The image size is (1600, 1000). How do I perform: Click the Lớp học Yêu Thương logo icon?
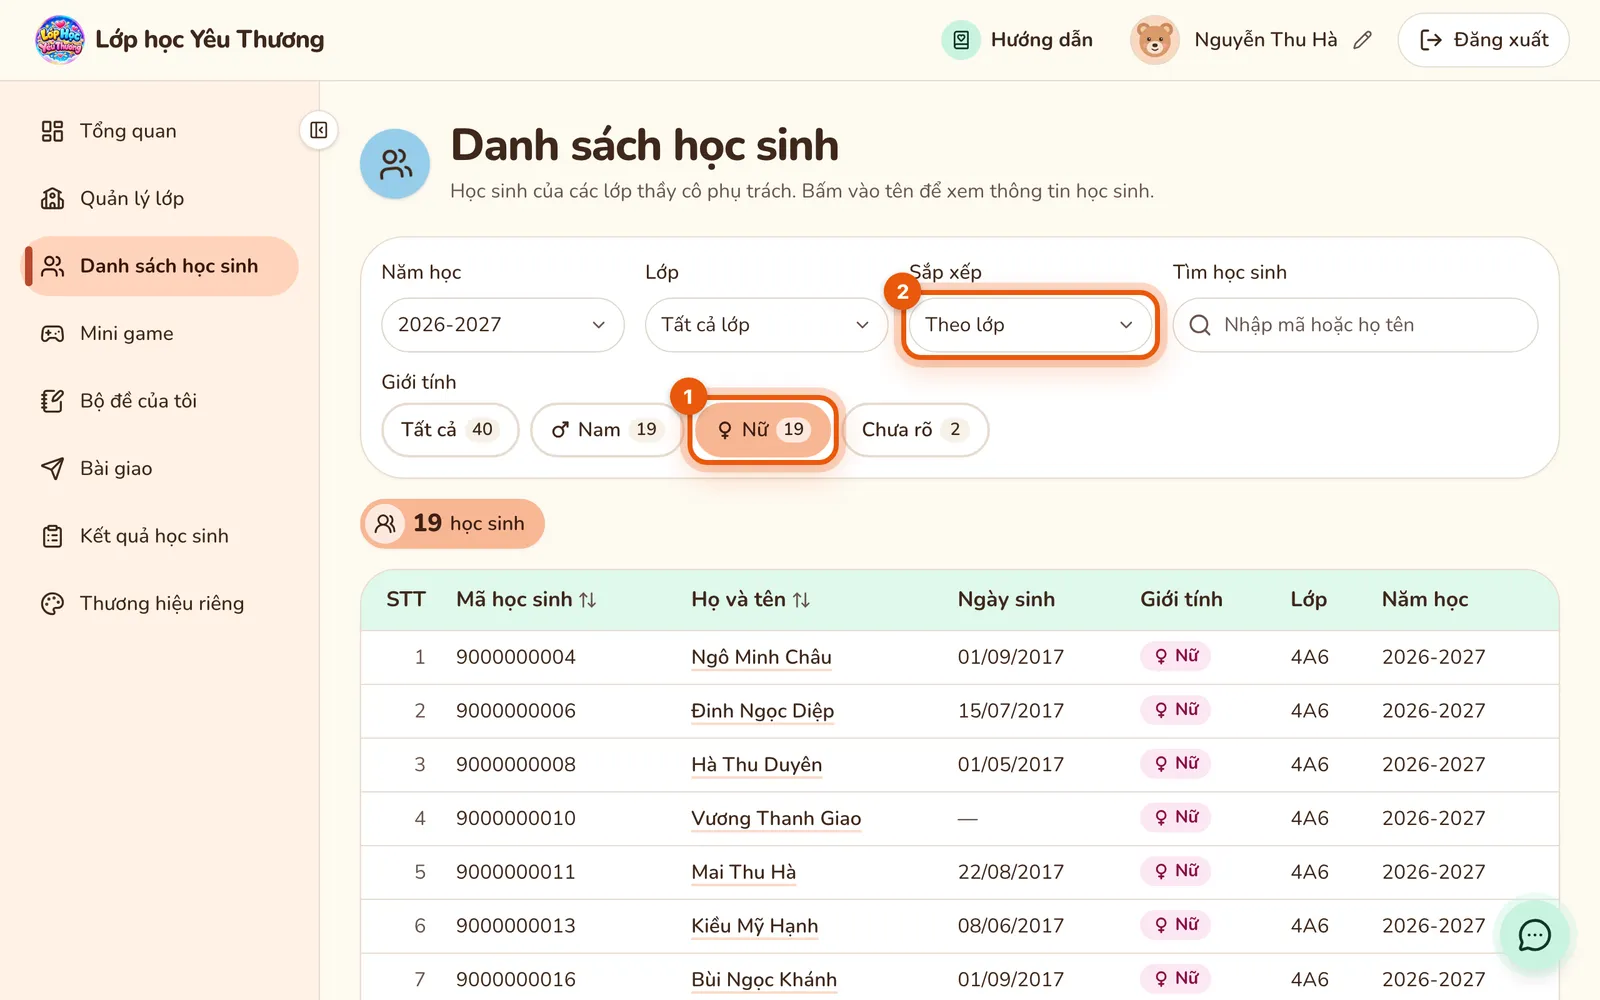(59, 40)
